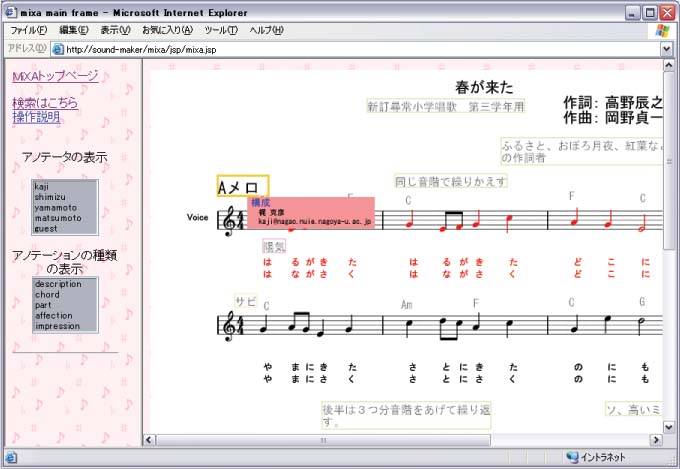The height and width of the screenshot is (469, 680).
Task: Click the Aメロ section annotation box
Action: (243, 186)
